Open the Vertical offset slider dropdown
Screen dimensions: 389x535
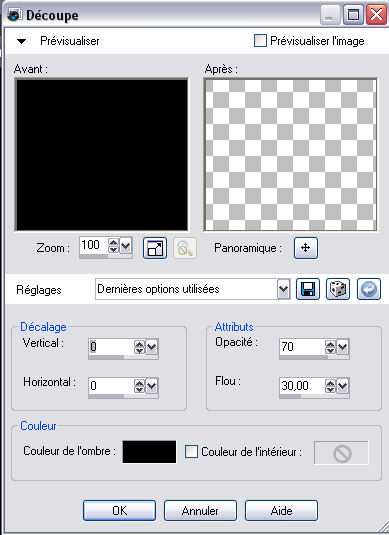151,347
